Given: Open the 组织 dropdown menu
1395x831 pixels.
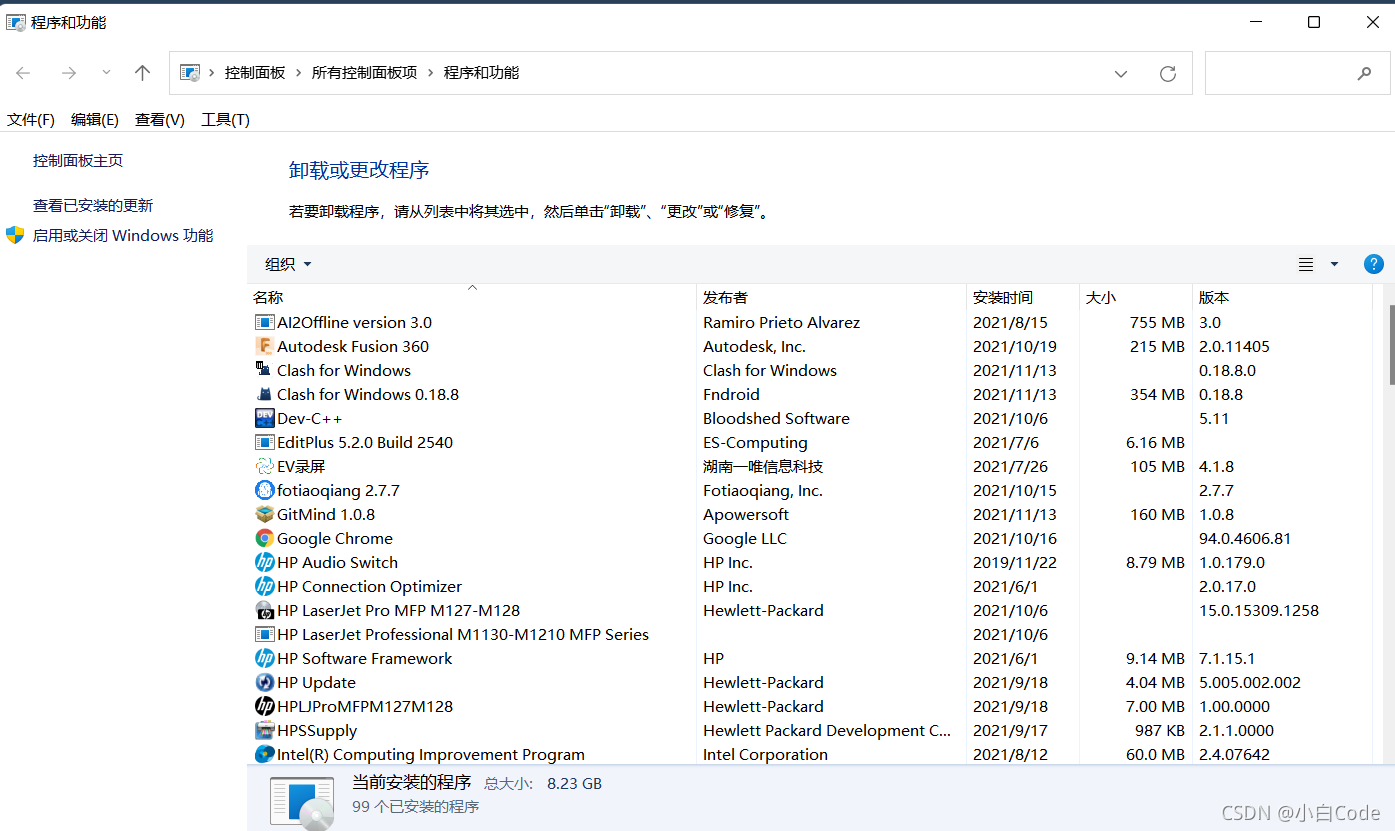Looking at the screenshot, I should coord(288,264).
